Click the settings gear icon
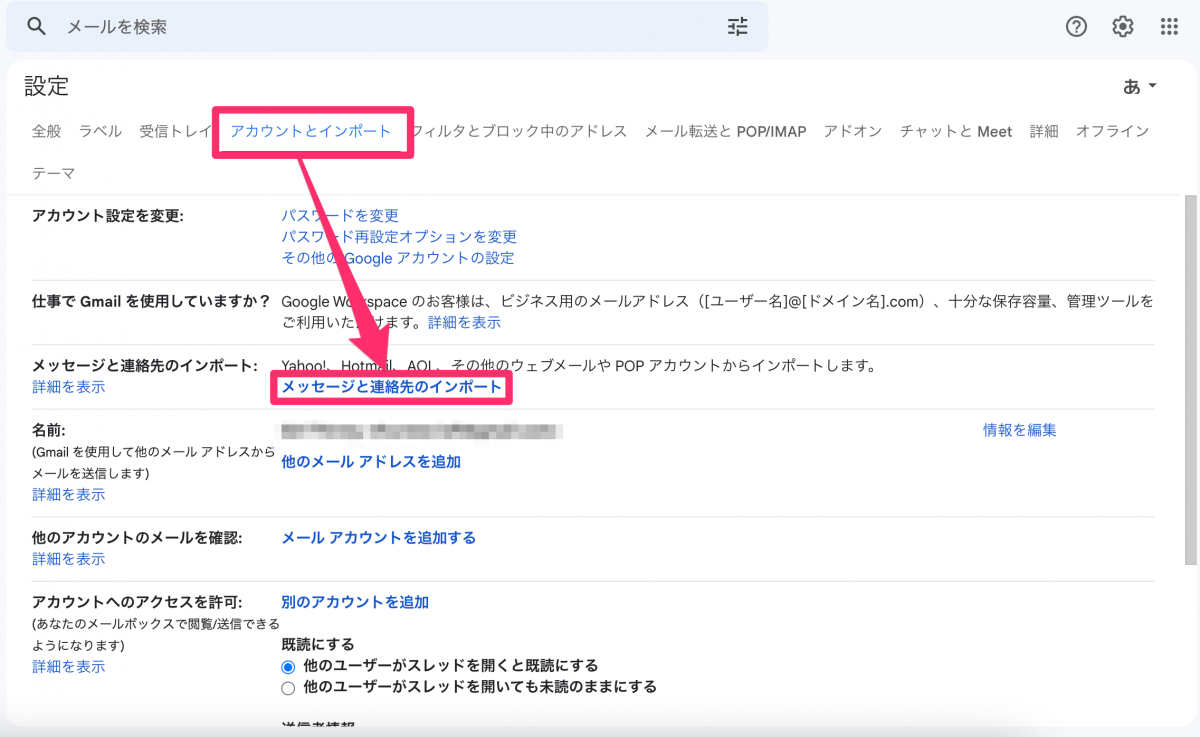 click(x=1121, y=26)
